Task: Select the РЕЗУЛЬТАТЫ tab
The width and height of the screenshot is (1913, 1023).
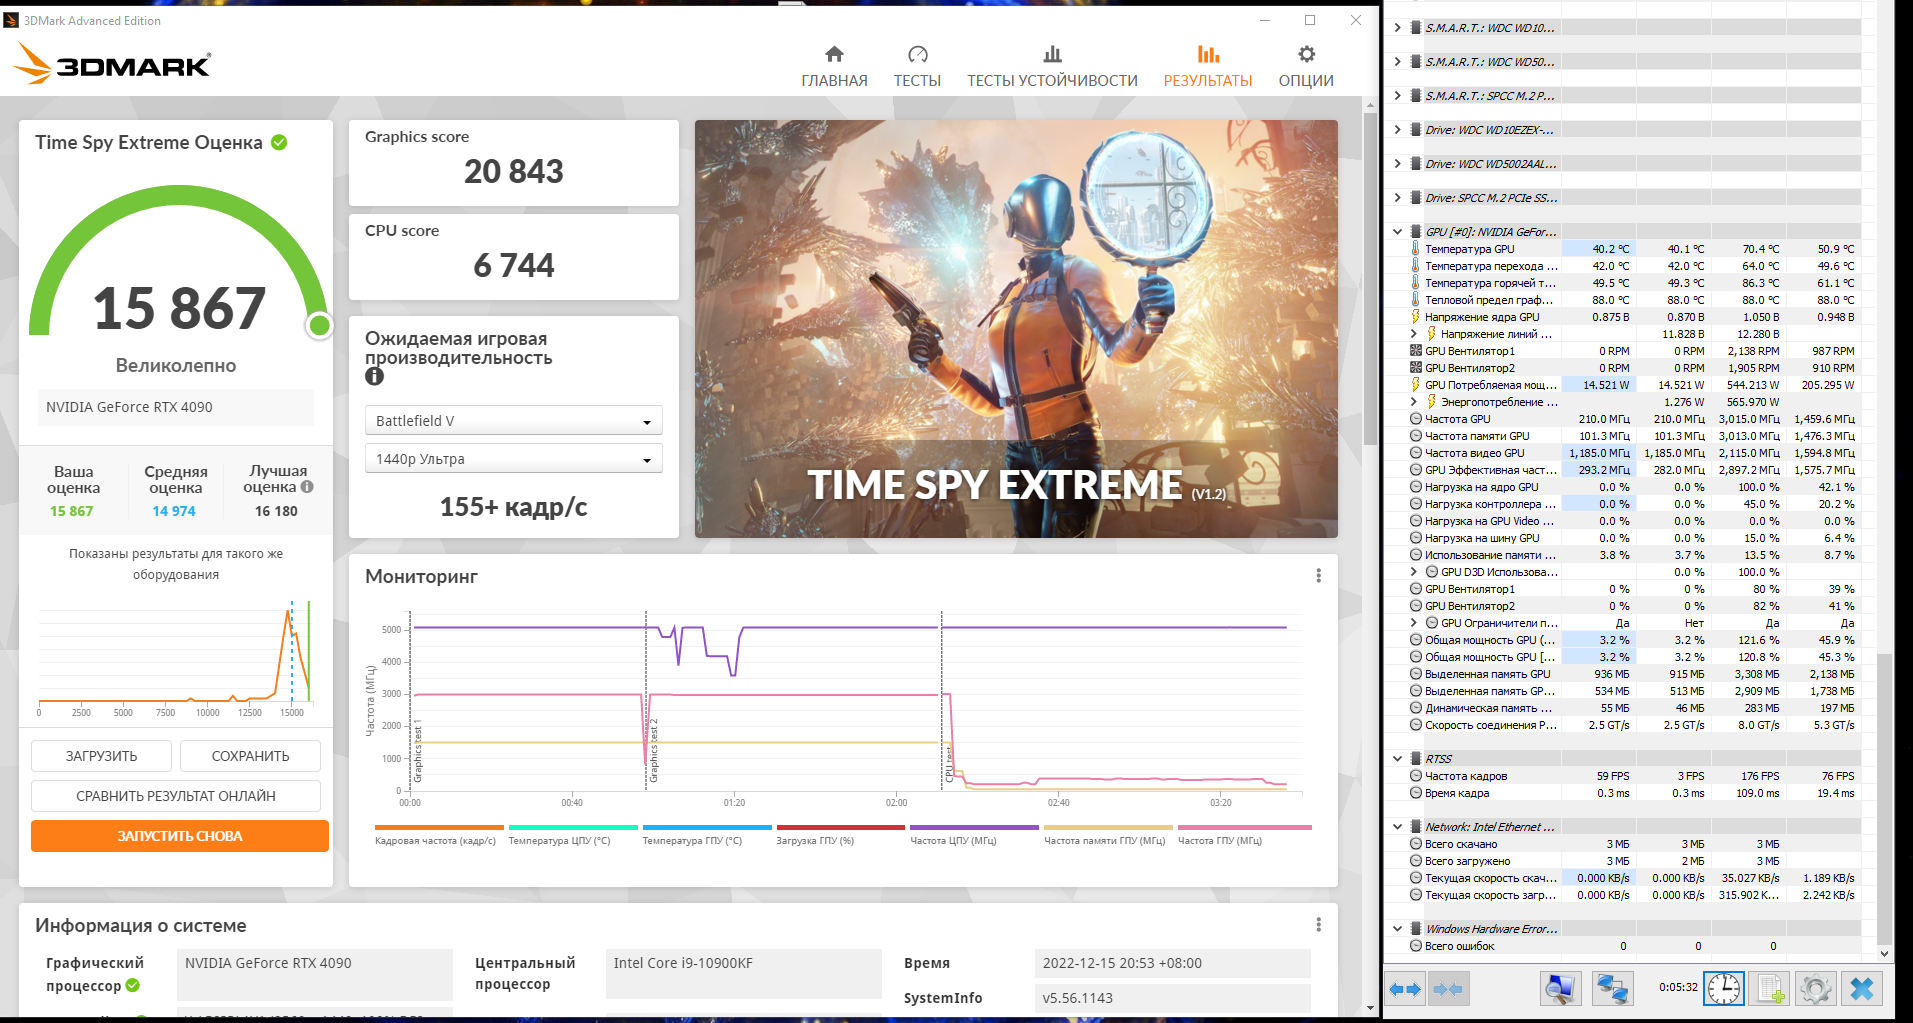Action: pos(1208,66)
